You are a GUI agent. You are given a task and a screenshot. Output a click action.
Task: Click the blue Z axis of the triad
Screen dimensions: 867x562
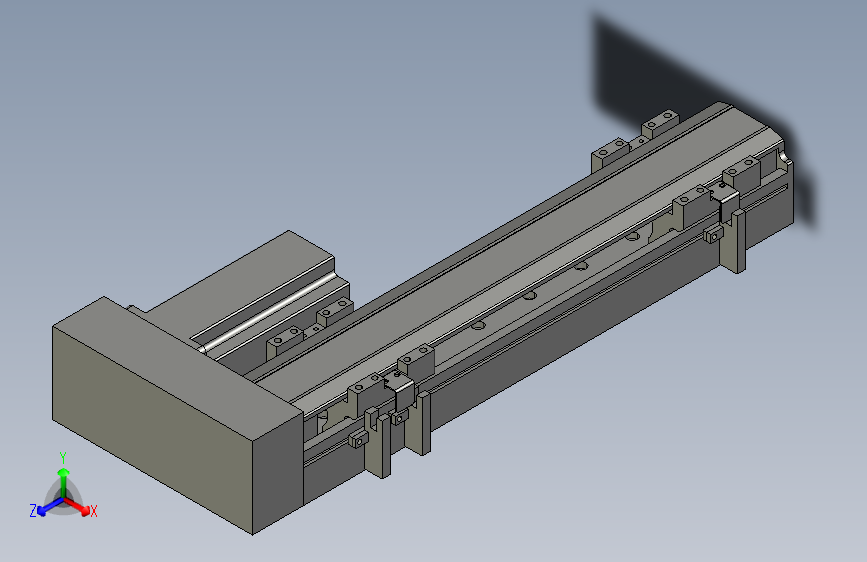(x=50, y=507)
